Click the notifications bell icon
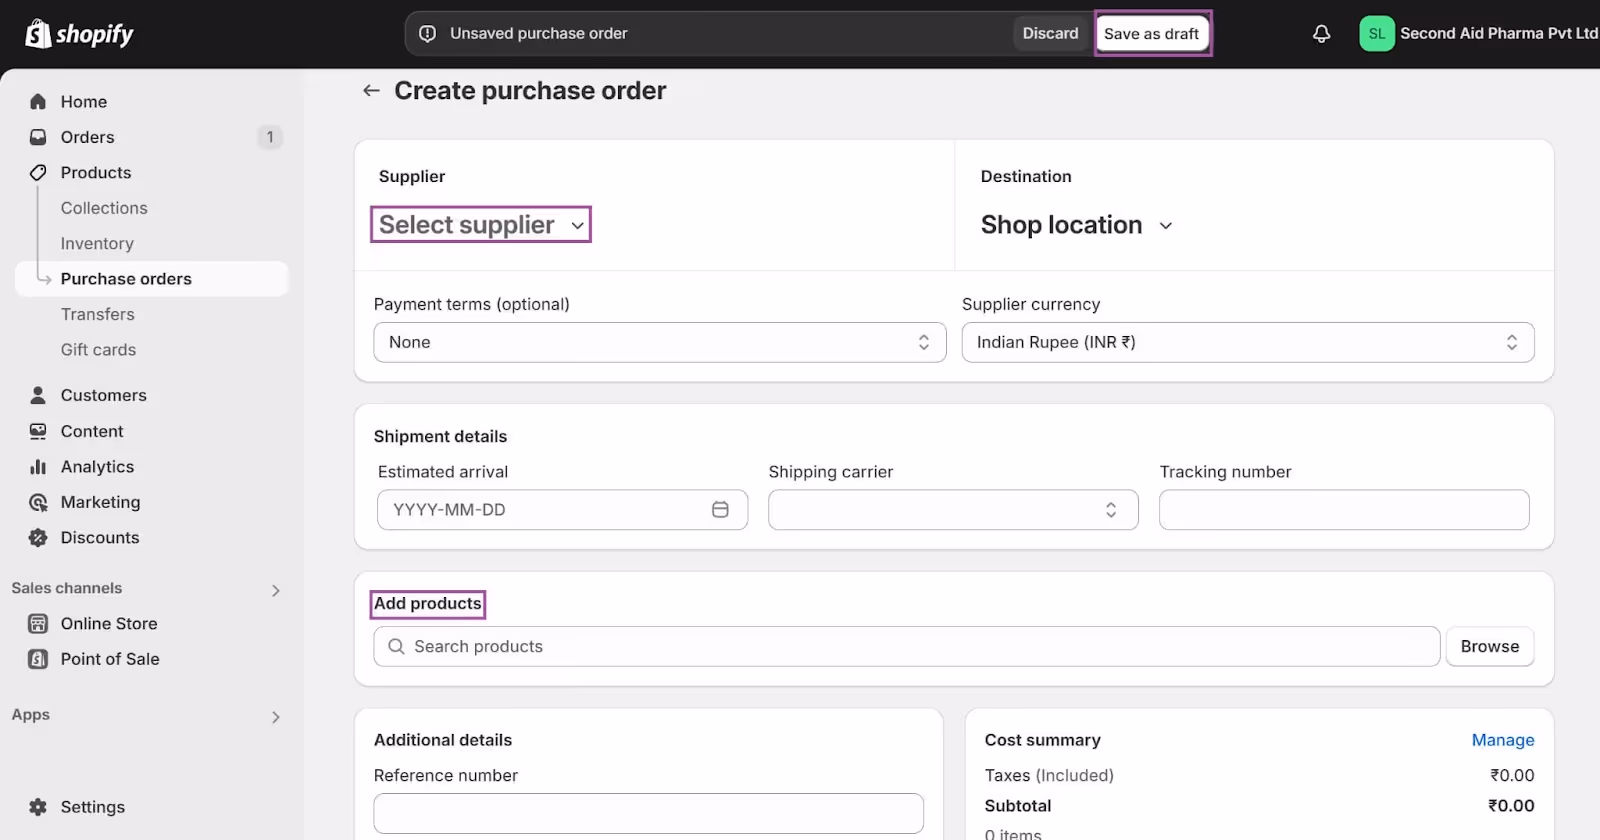Viewport: 1600px width, 840px height. click(1321, 34)
